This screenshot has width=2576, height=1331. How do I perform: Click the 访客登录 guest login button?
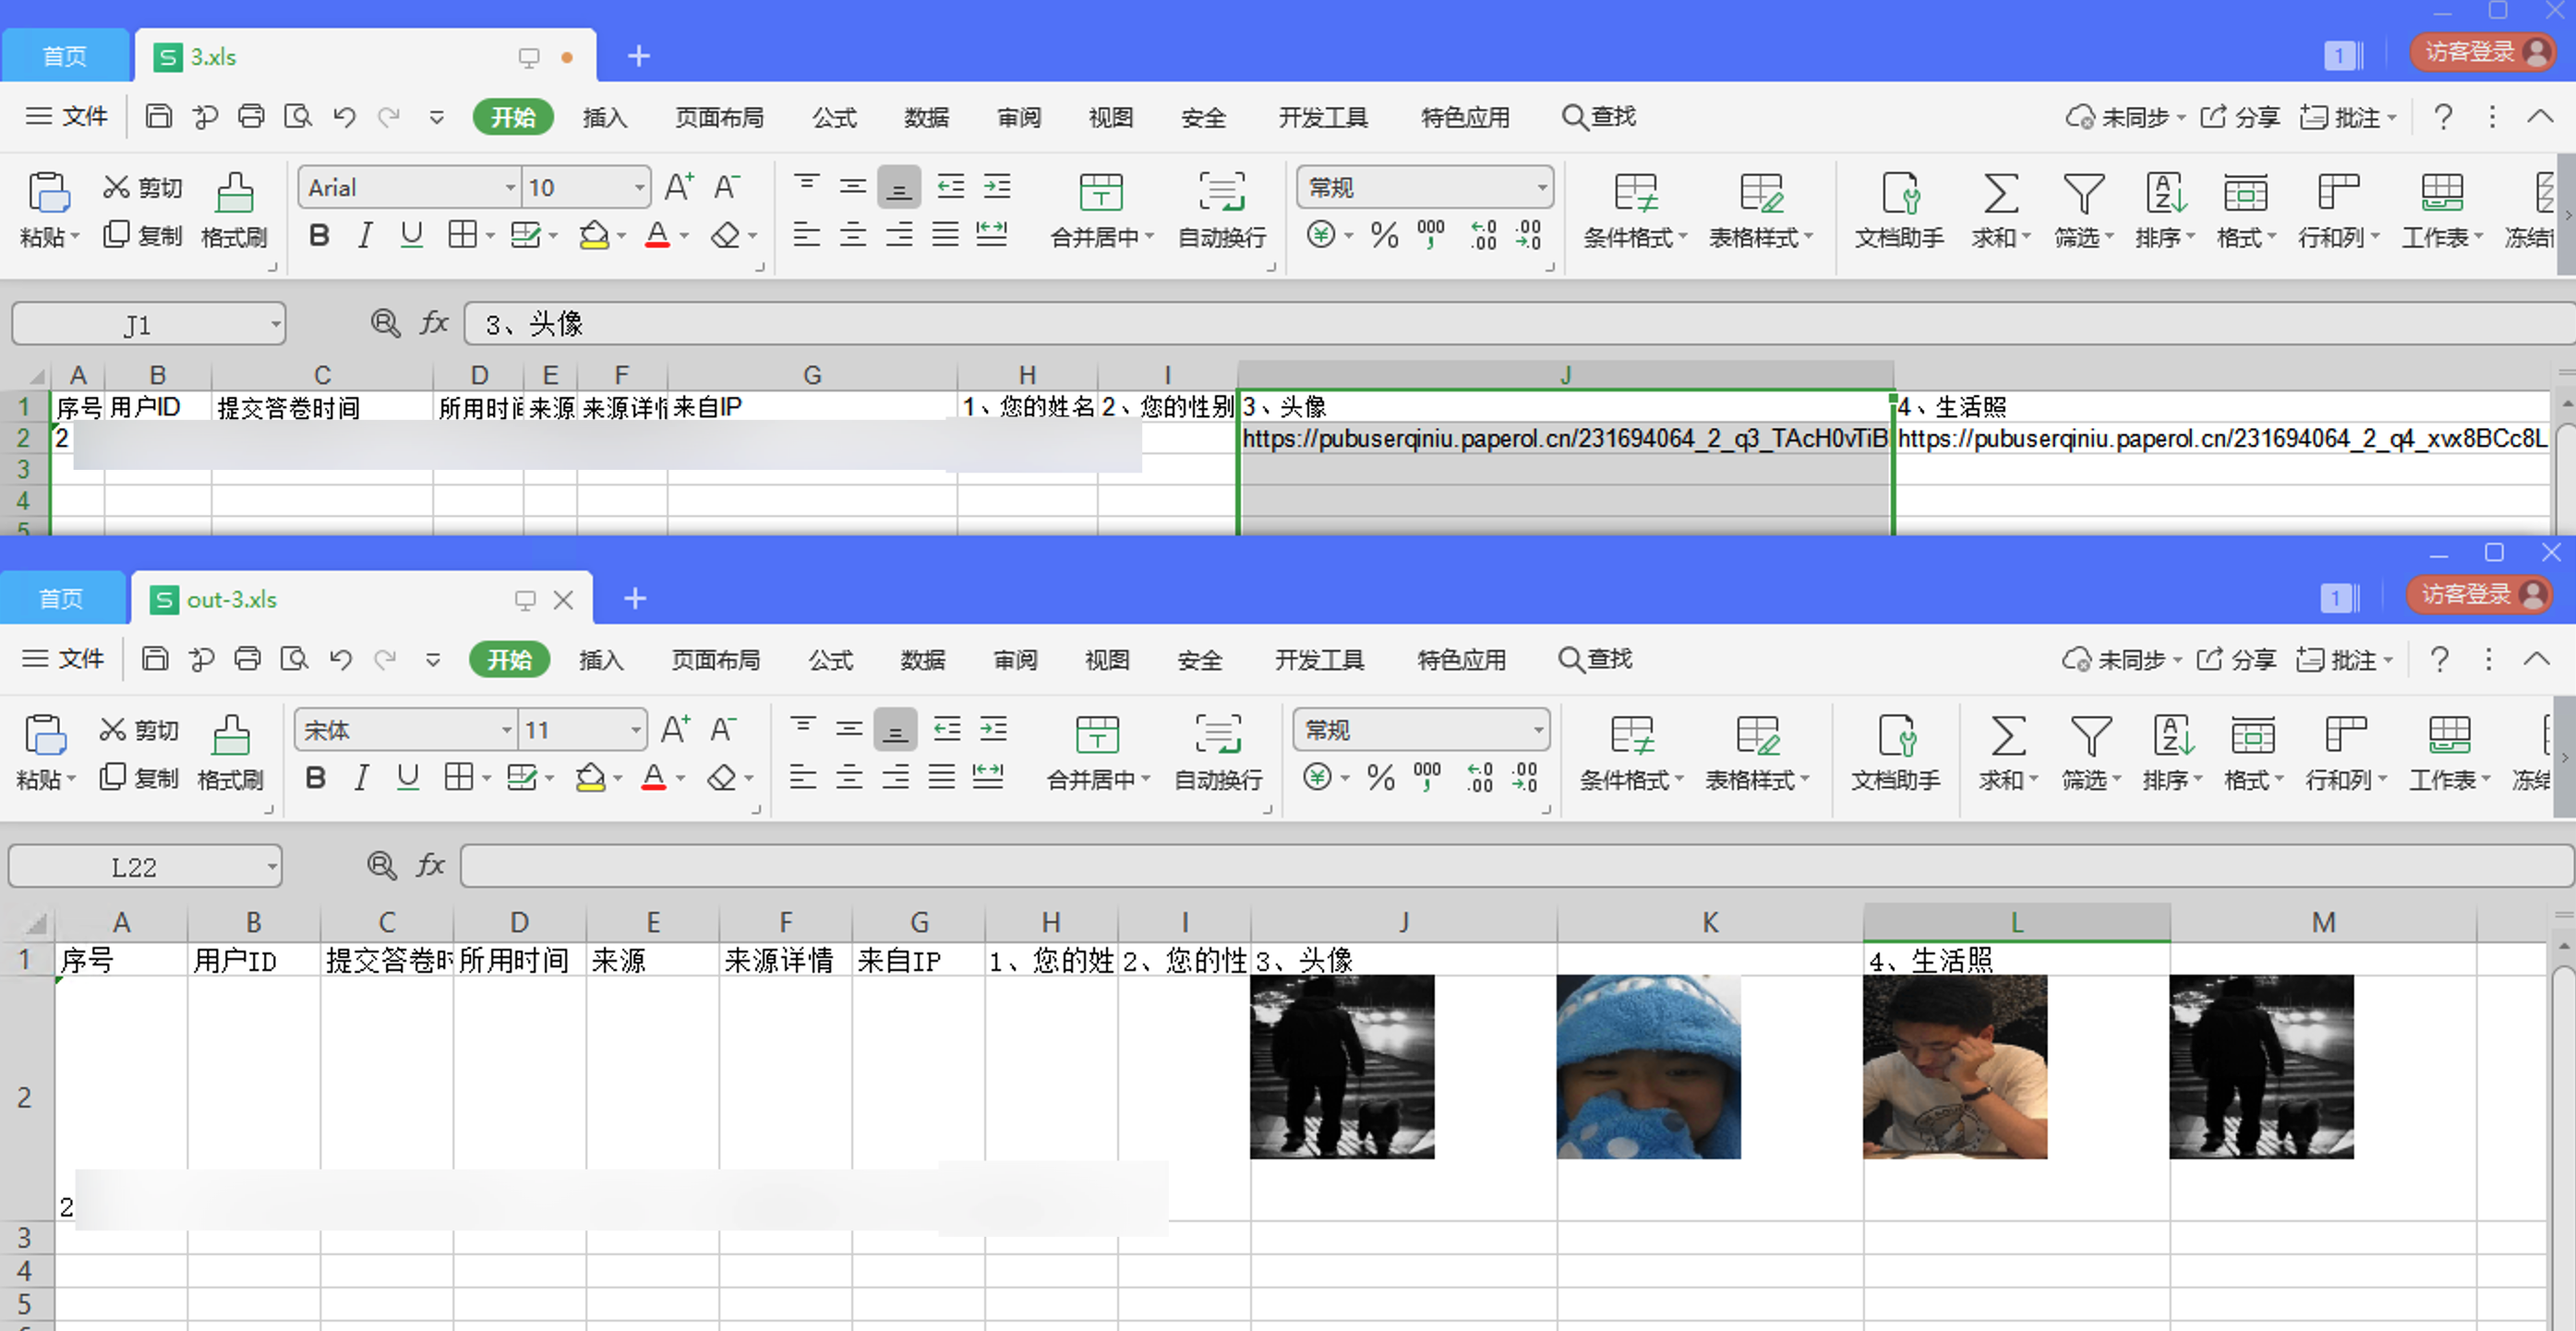pyautogui.click(x=2483, y=53)
